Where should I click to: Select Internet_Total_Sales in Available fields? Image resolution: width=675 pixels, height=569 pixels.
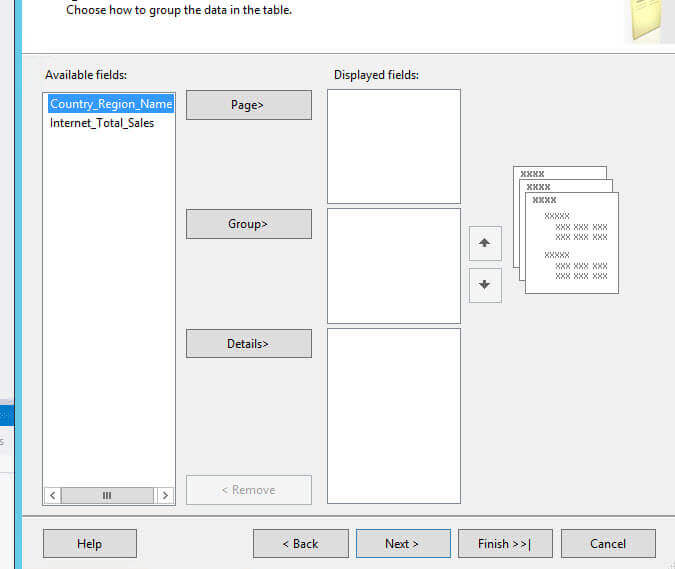pos(102,123)
